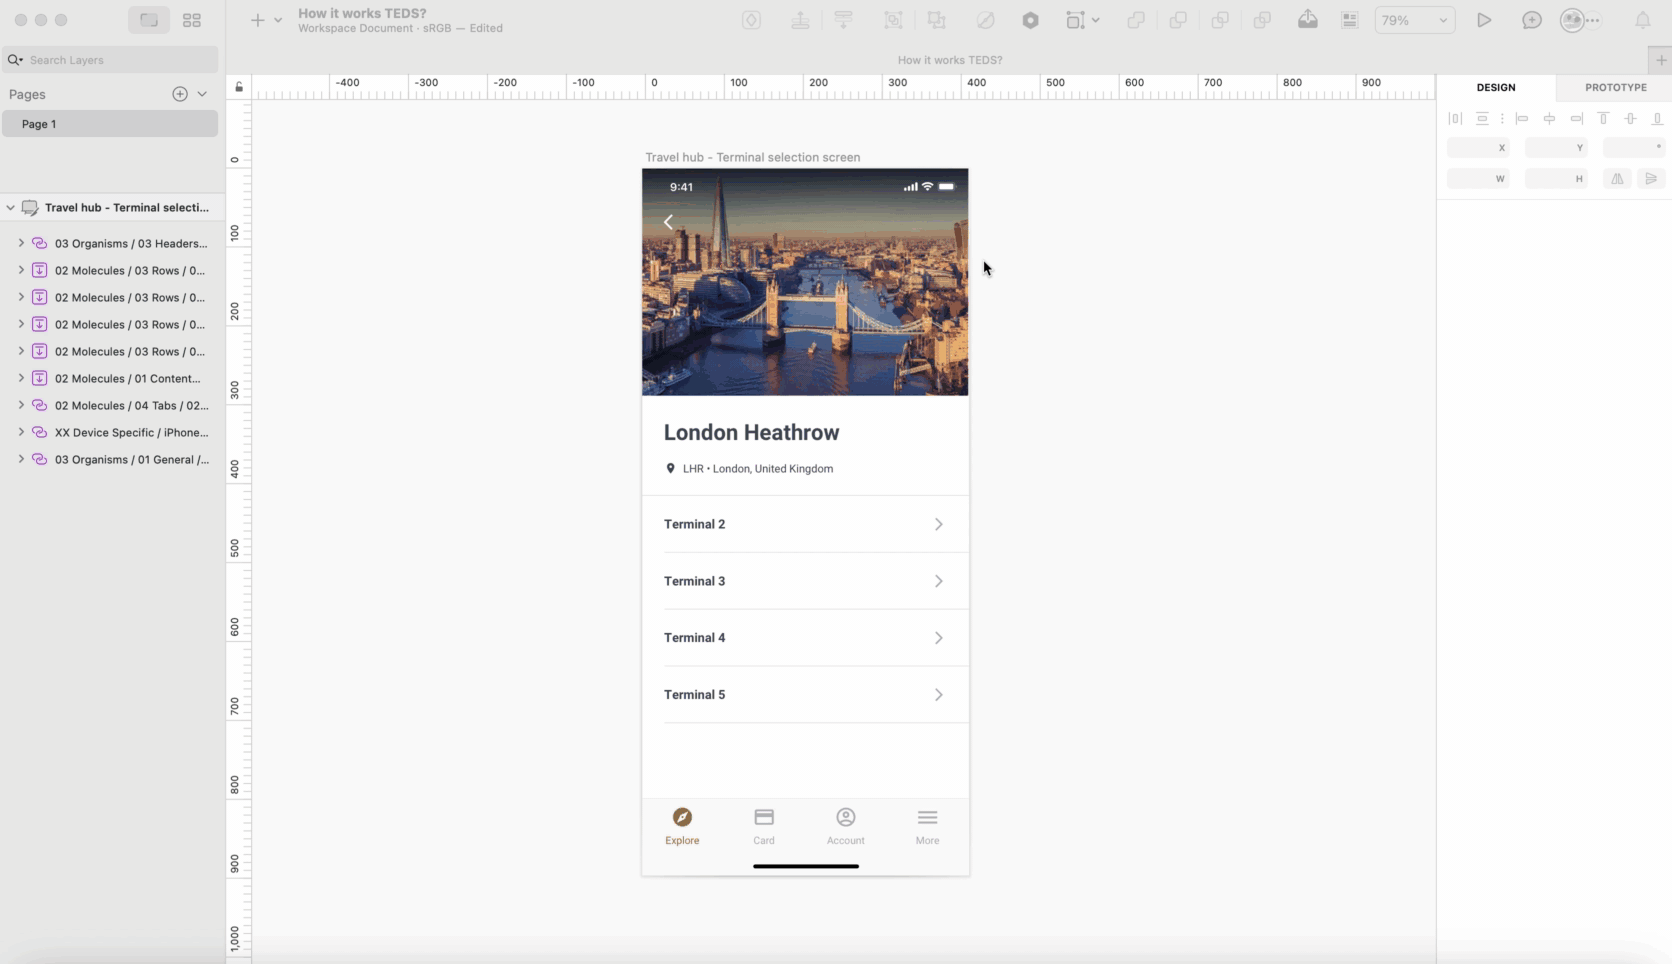This screenshot has width=1672, height=964.
Task: Expand the 02 Molecules / 04 Tabs layer
Action: pos(21,405)
